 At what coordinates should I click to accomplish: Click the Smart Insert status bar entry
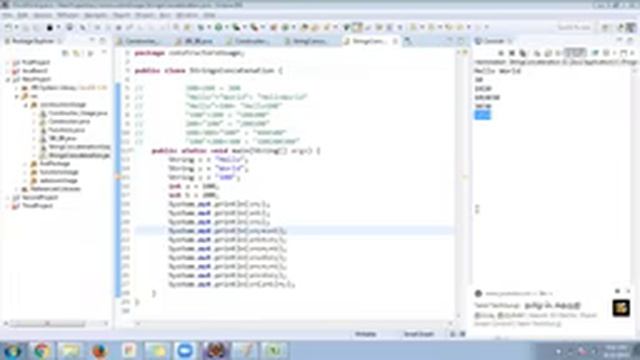click(x=418, y=334)
